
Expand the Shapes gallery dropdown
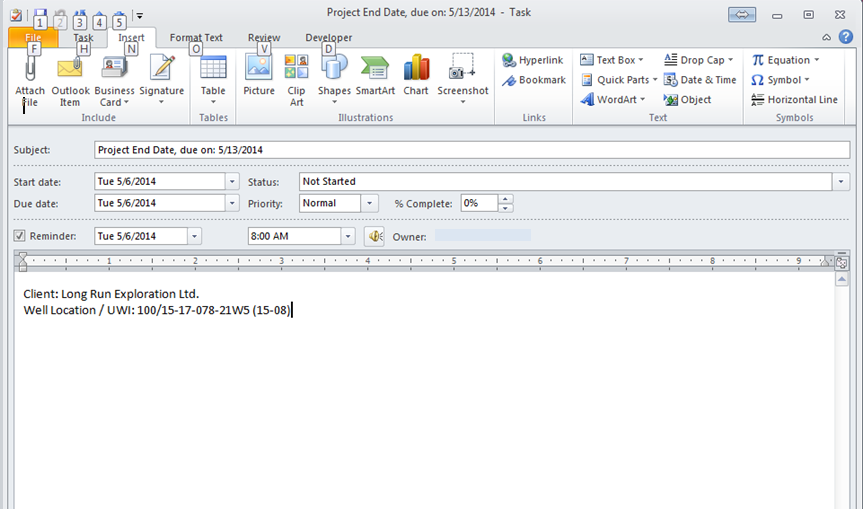[334, 91]
